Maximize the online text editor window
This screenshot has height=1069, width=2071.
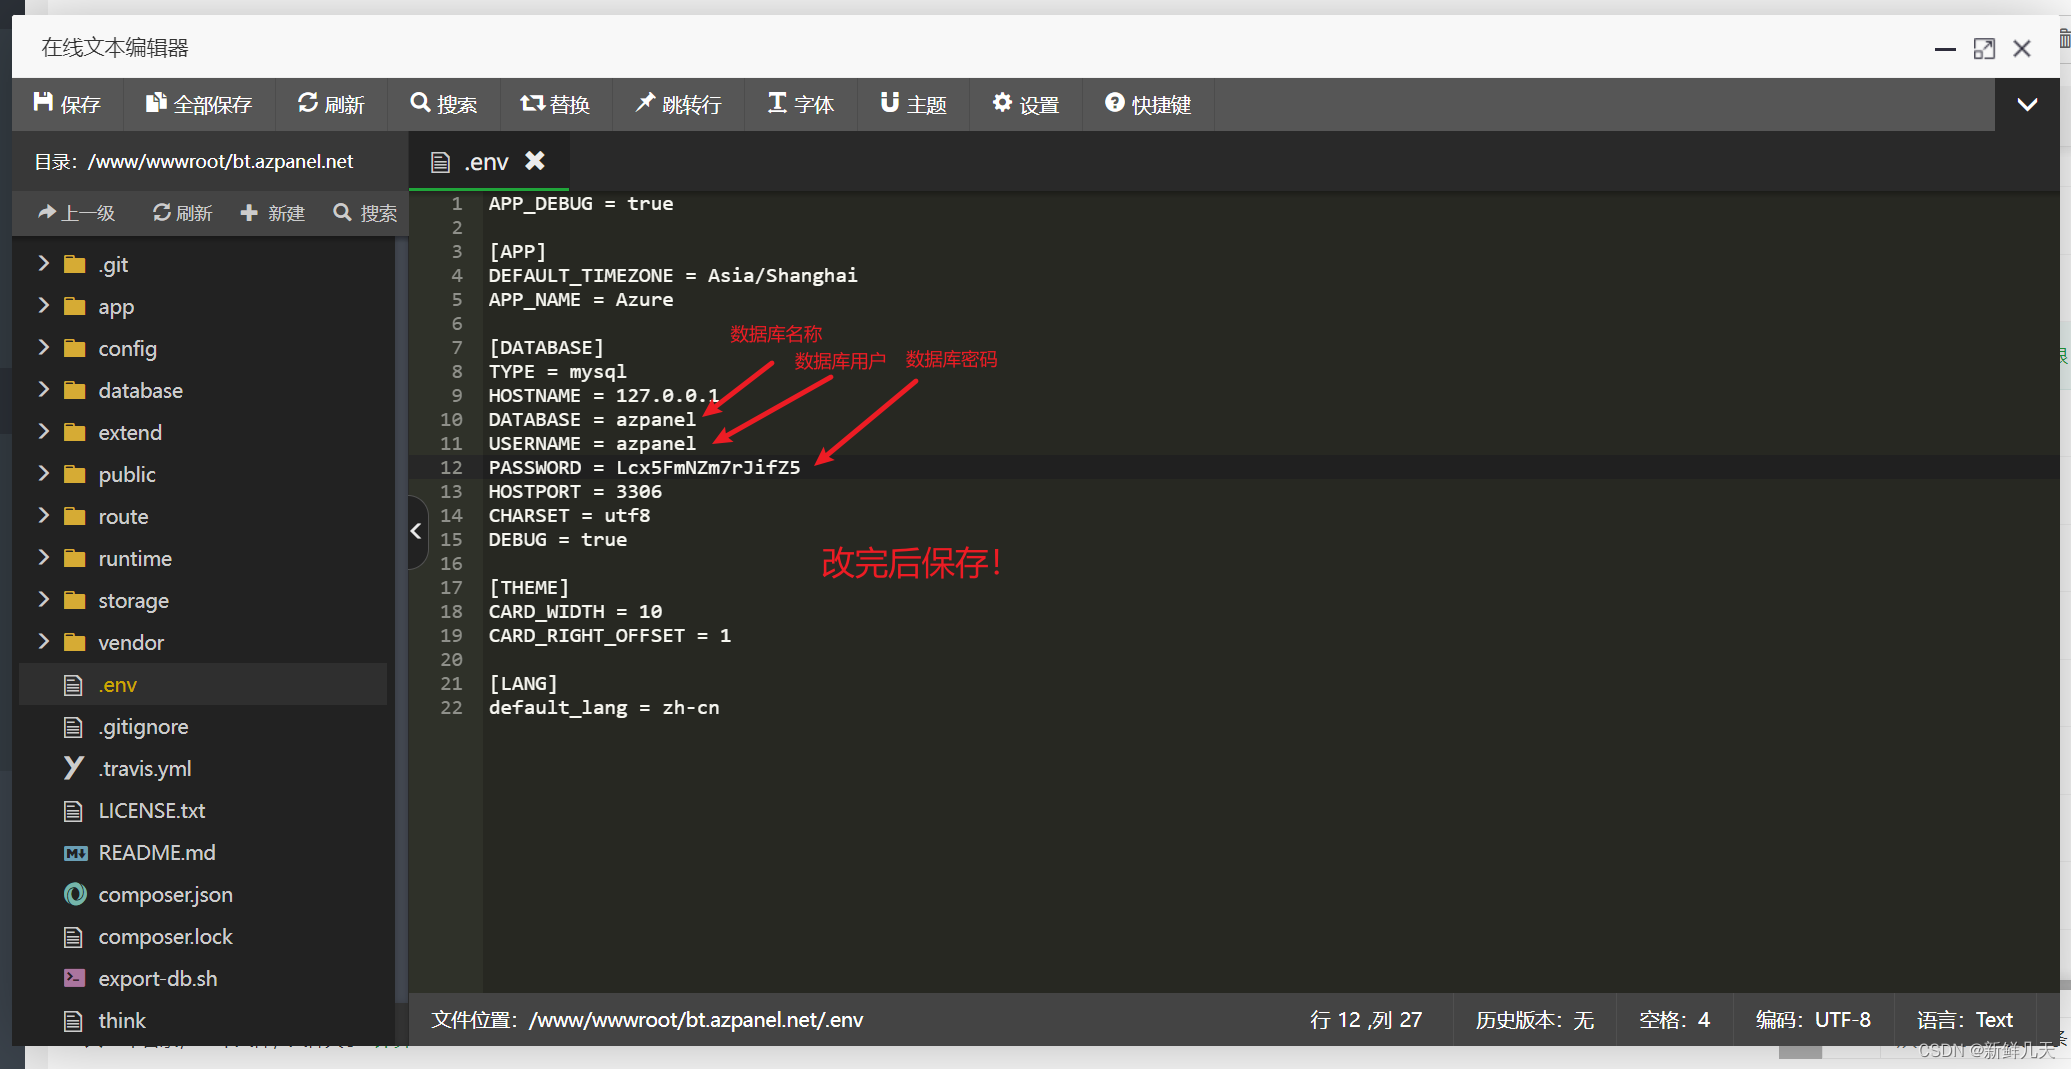click(1984, 48)
